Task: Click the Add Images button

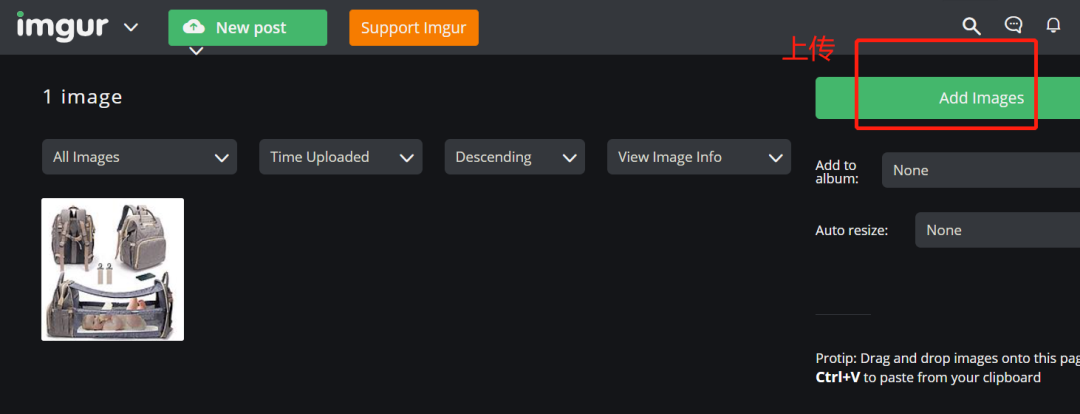Action: coord(948,98)
